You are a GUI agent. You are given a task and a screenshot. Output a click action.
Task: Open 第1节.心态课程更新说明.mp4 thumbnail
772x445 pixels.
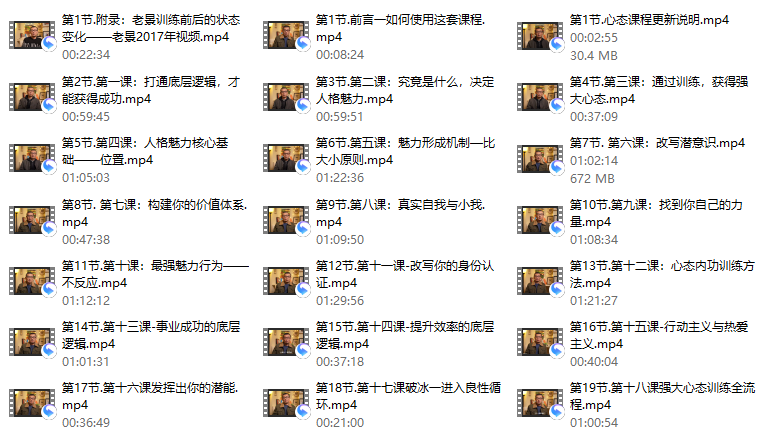[x=540, y=35]
